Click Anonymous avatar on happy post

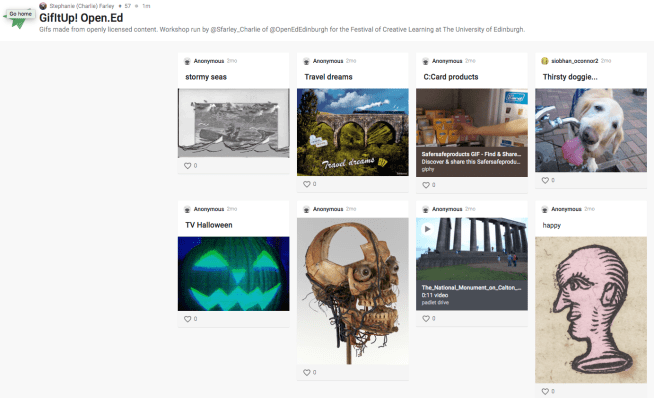click(545, 209)
